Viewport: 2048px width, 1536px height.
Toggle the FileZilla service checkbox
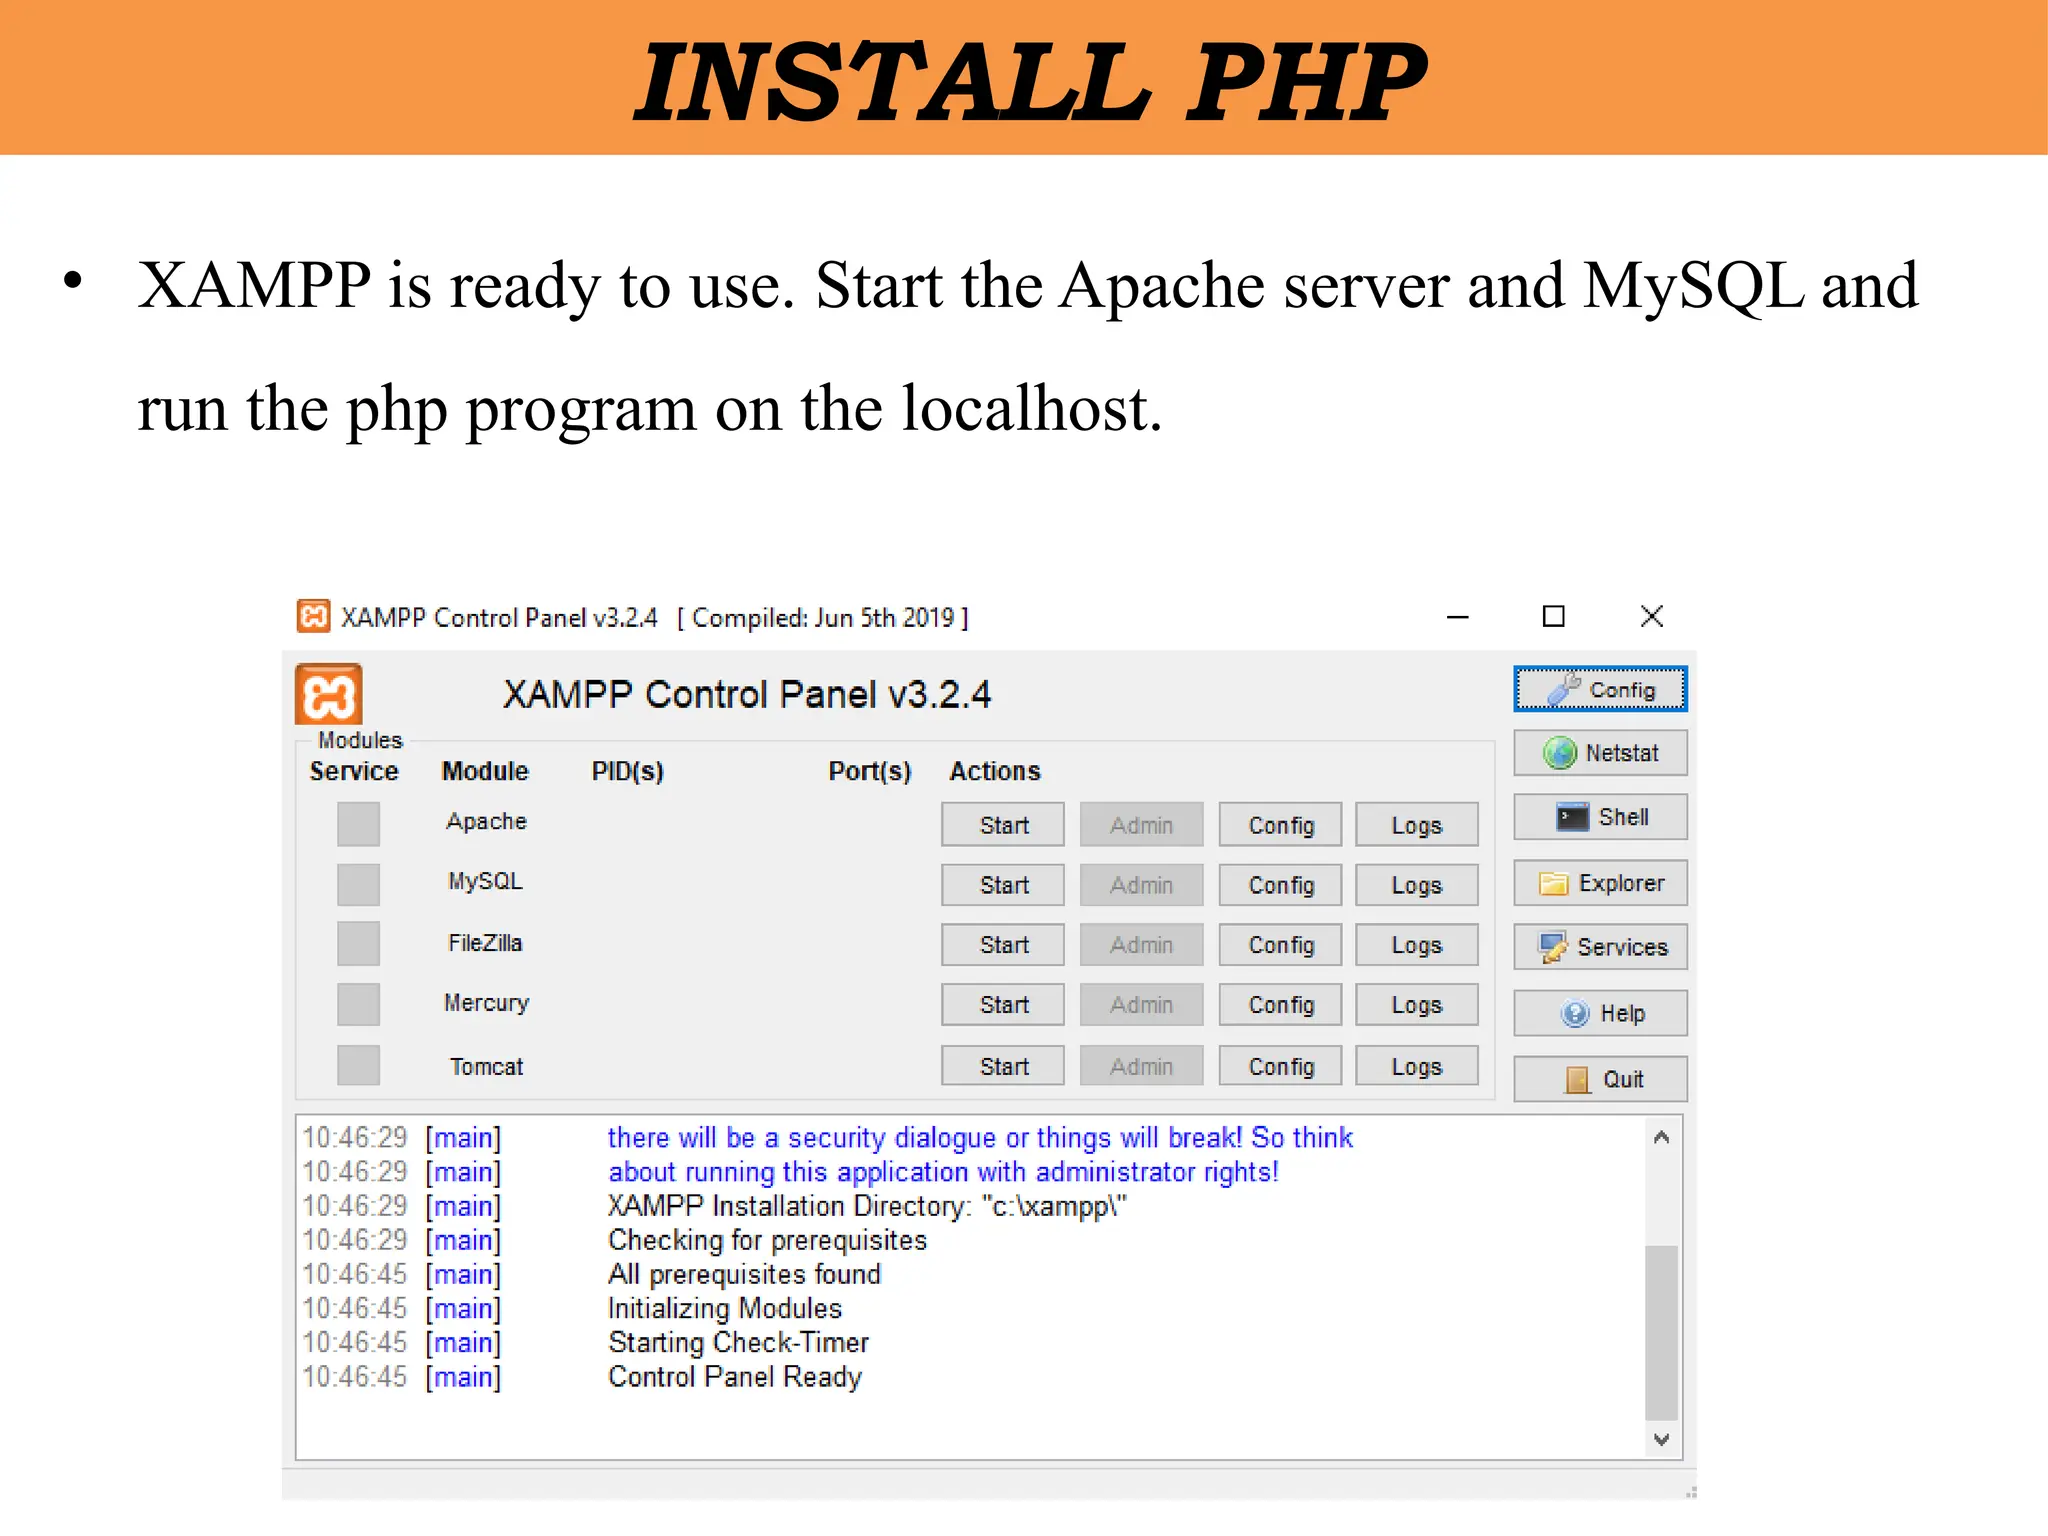358,943
